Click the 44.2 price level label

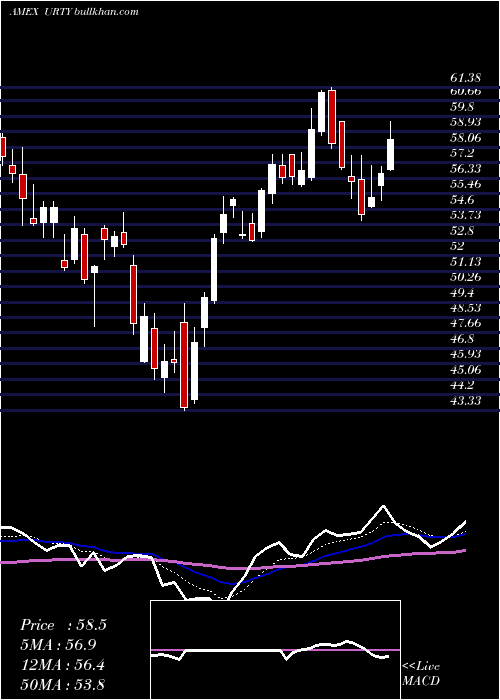(x=462, y=385)
